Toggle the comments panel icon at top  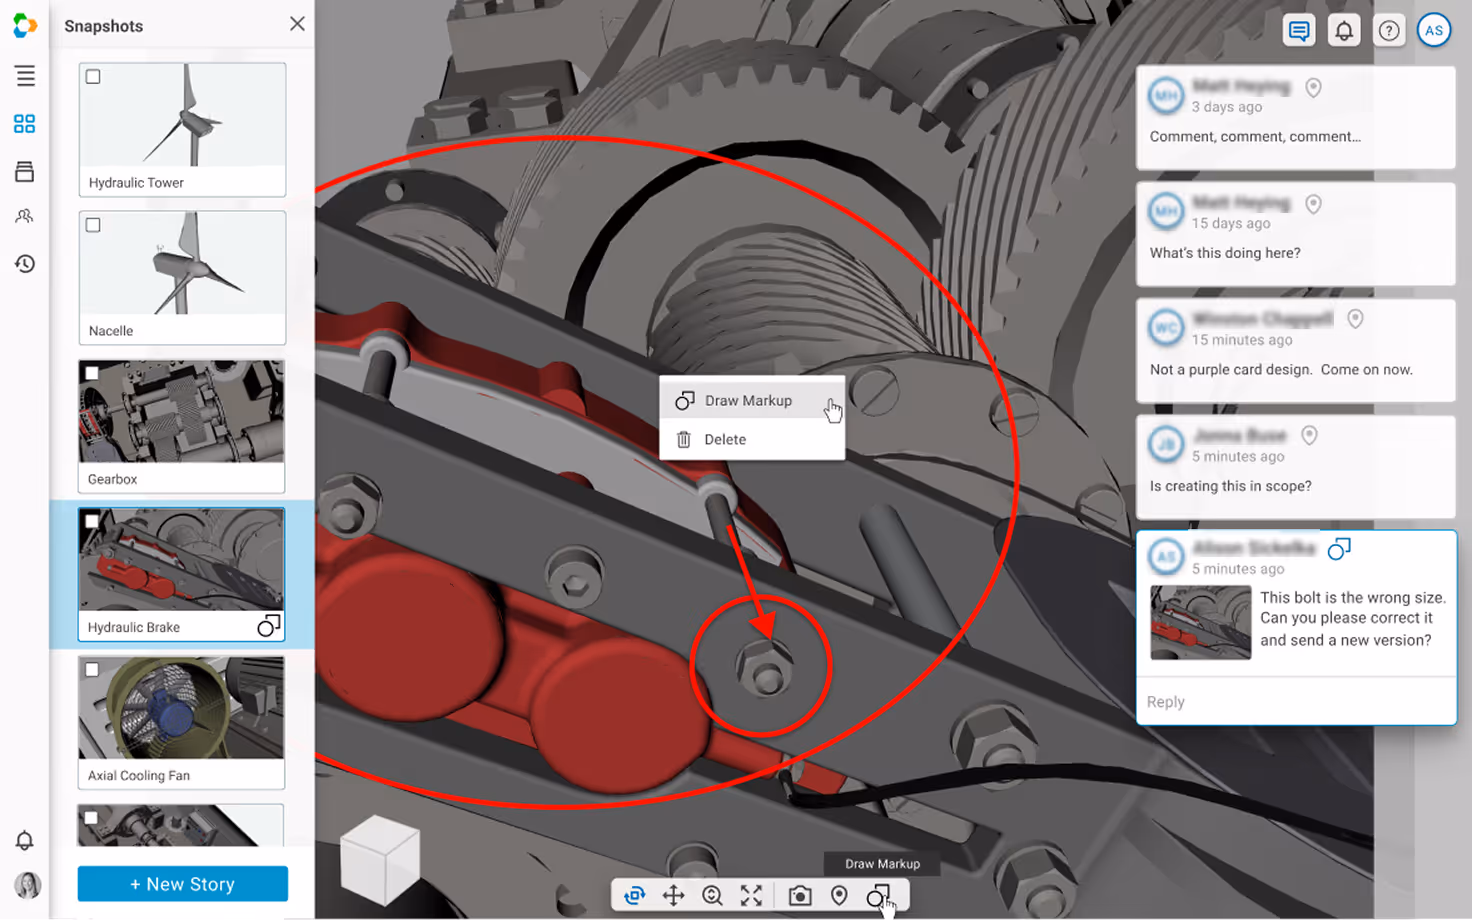(1299, 31)
